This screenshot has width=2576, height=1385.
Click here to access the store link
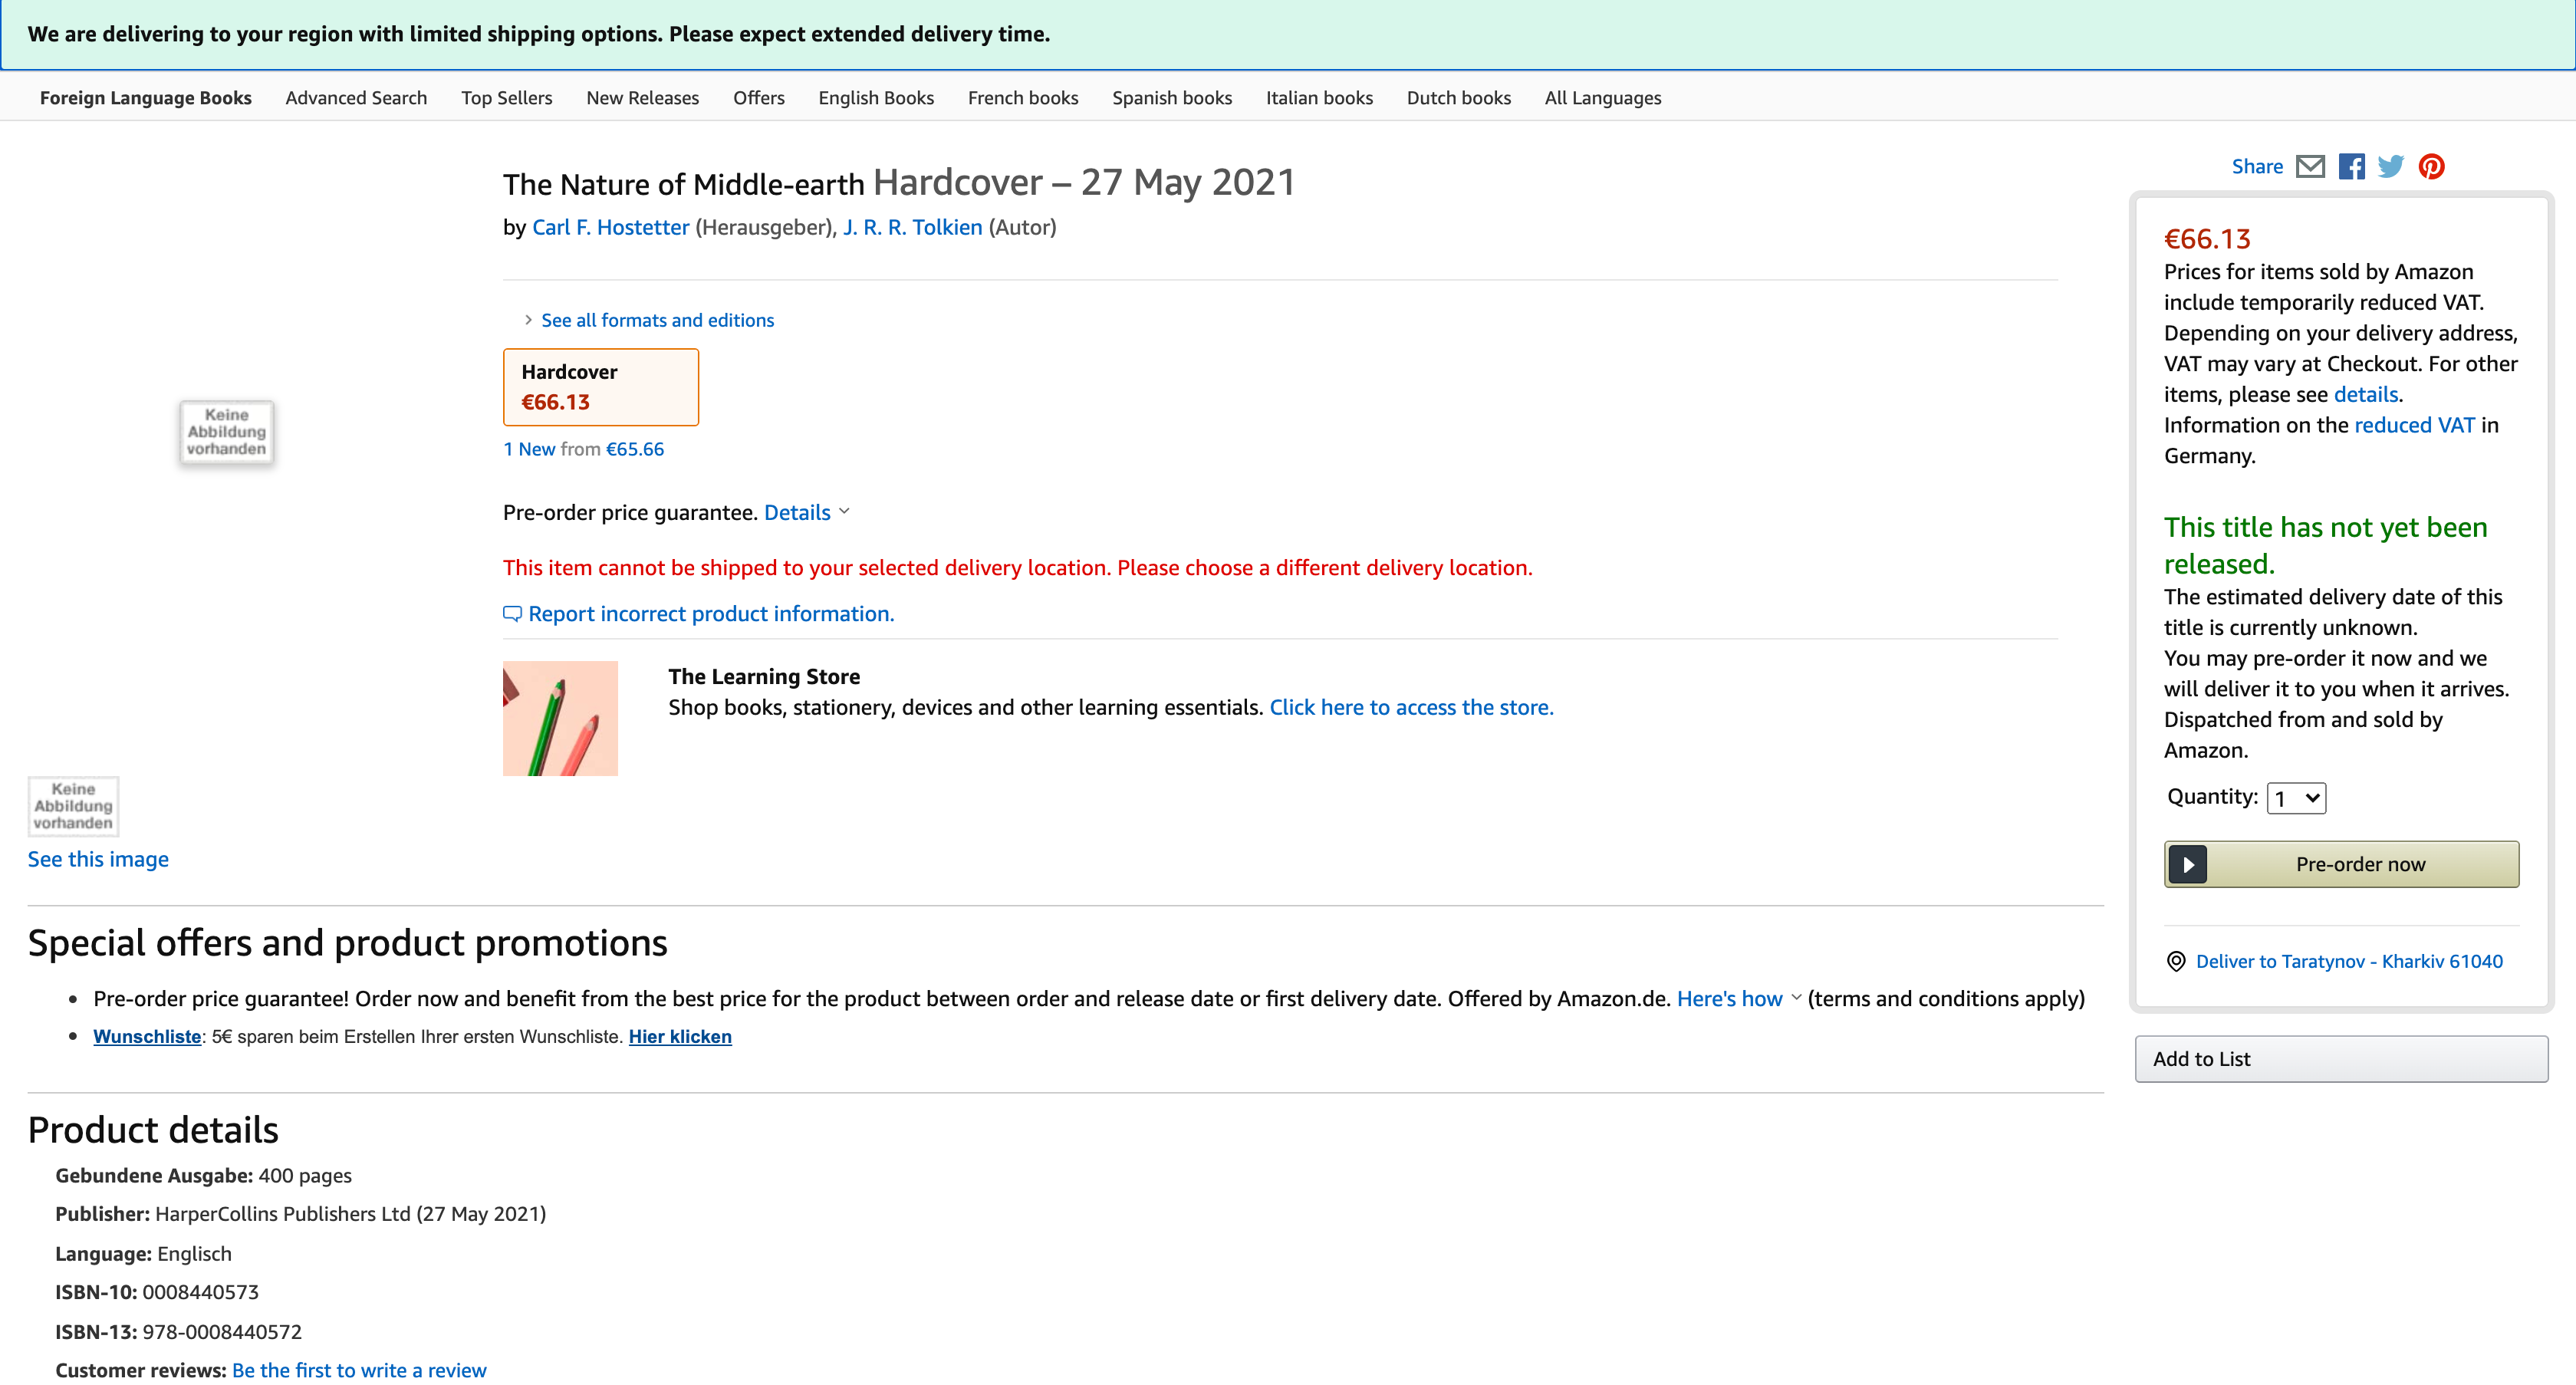point(1411,707)
